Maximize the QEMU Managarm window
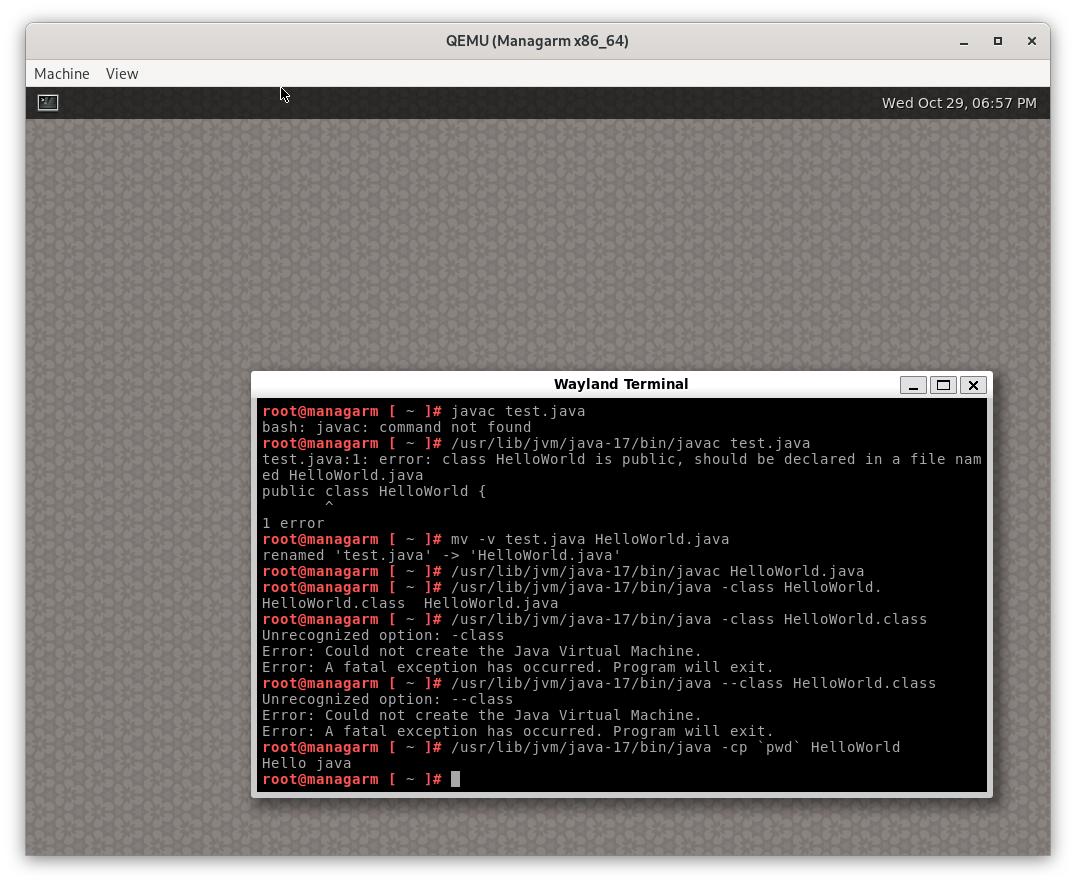 tap(997, 41)
